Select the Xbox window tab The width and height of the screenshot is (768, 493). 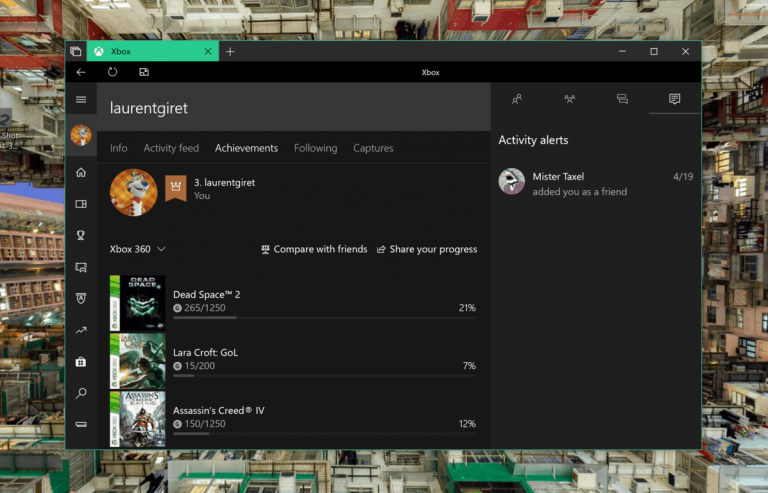tap(153, 51)
